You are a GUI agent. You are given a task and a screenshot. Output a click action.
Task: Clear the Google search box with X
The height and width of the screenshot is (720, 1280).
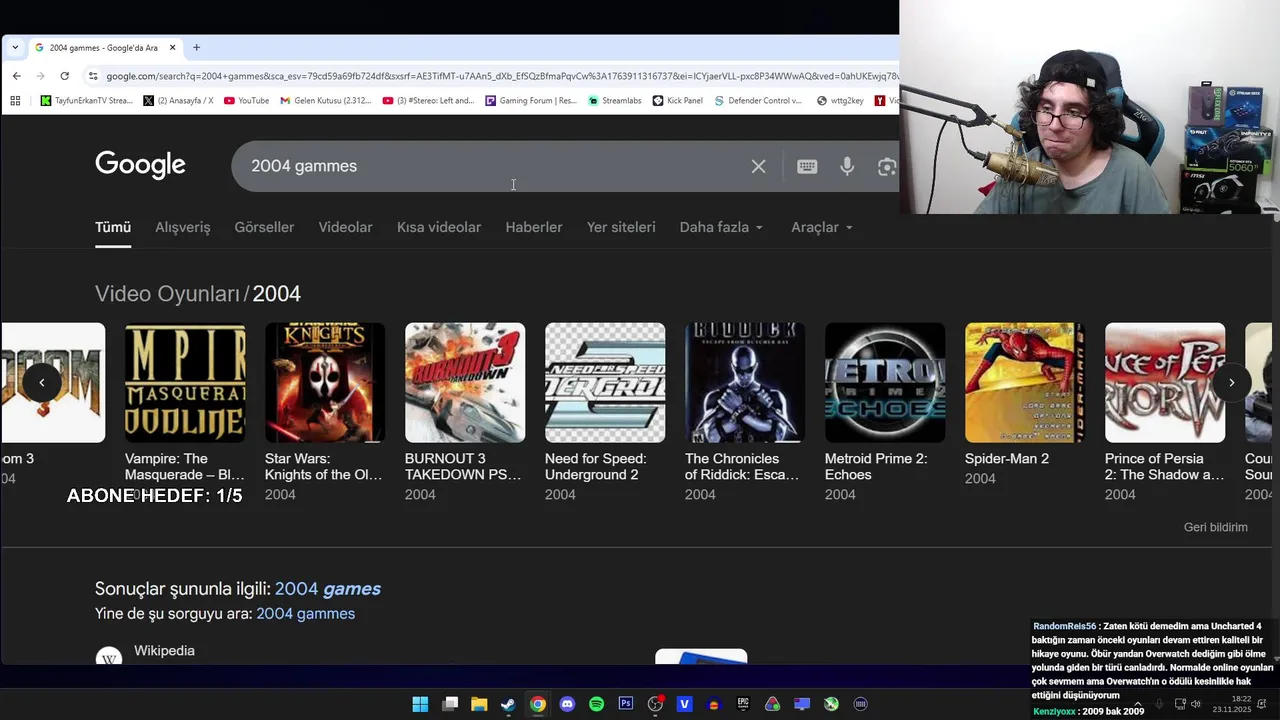pos(758,167)
